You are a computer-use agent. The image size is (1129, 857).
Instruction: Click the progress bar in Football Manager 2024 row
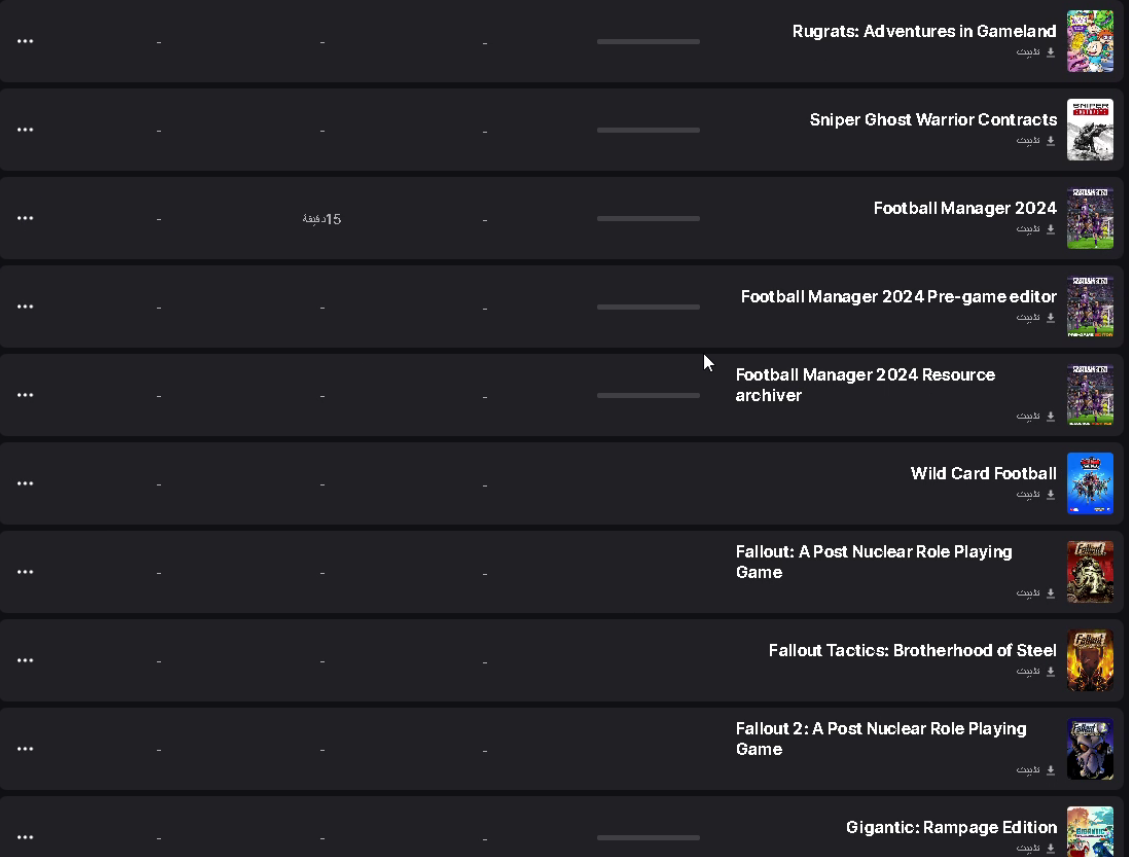(x=648, y=218)
